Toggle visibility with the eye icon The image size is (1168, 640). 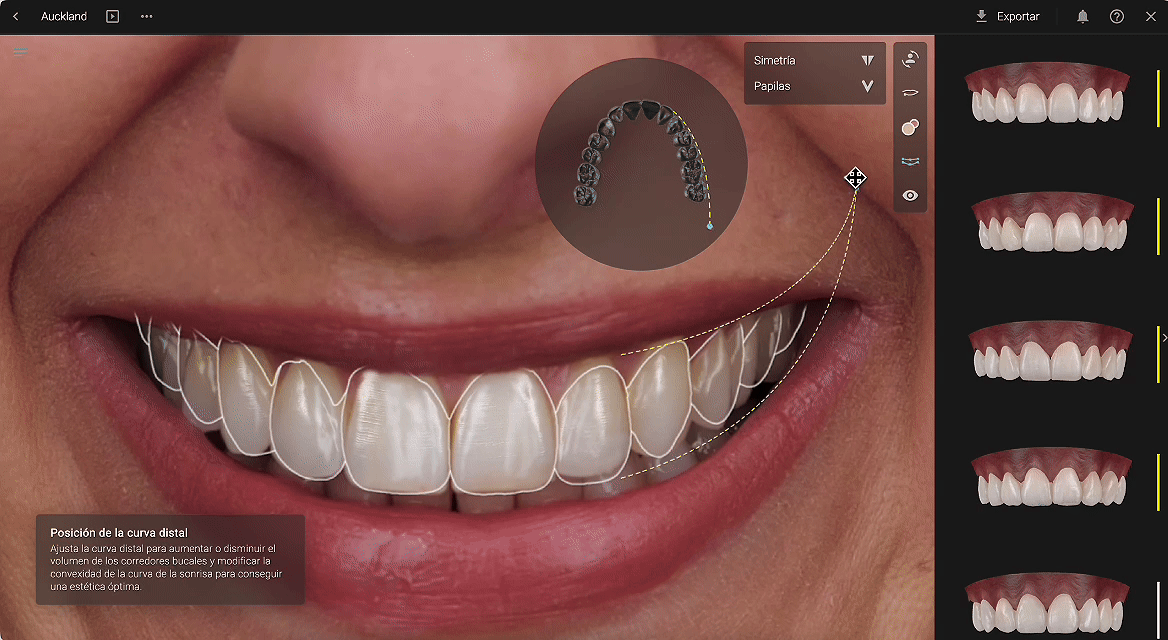click(x=910, y=195)
